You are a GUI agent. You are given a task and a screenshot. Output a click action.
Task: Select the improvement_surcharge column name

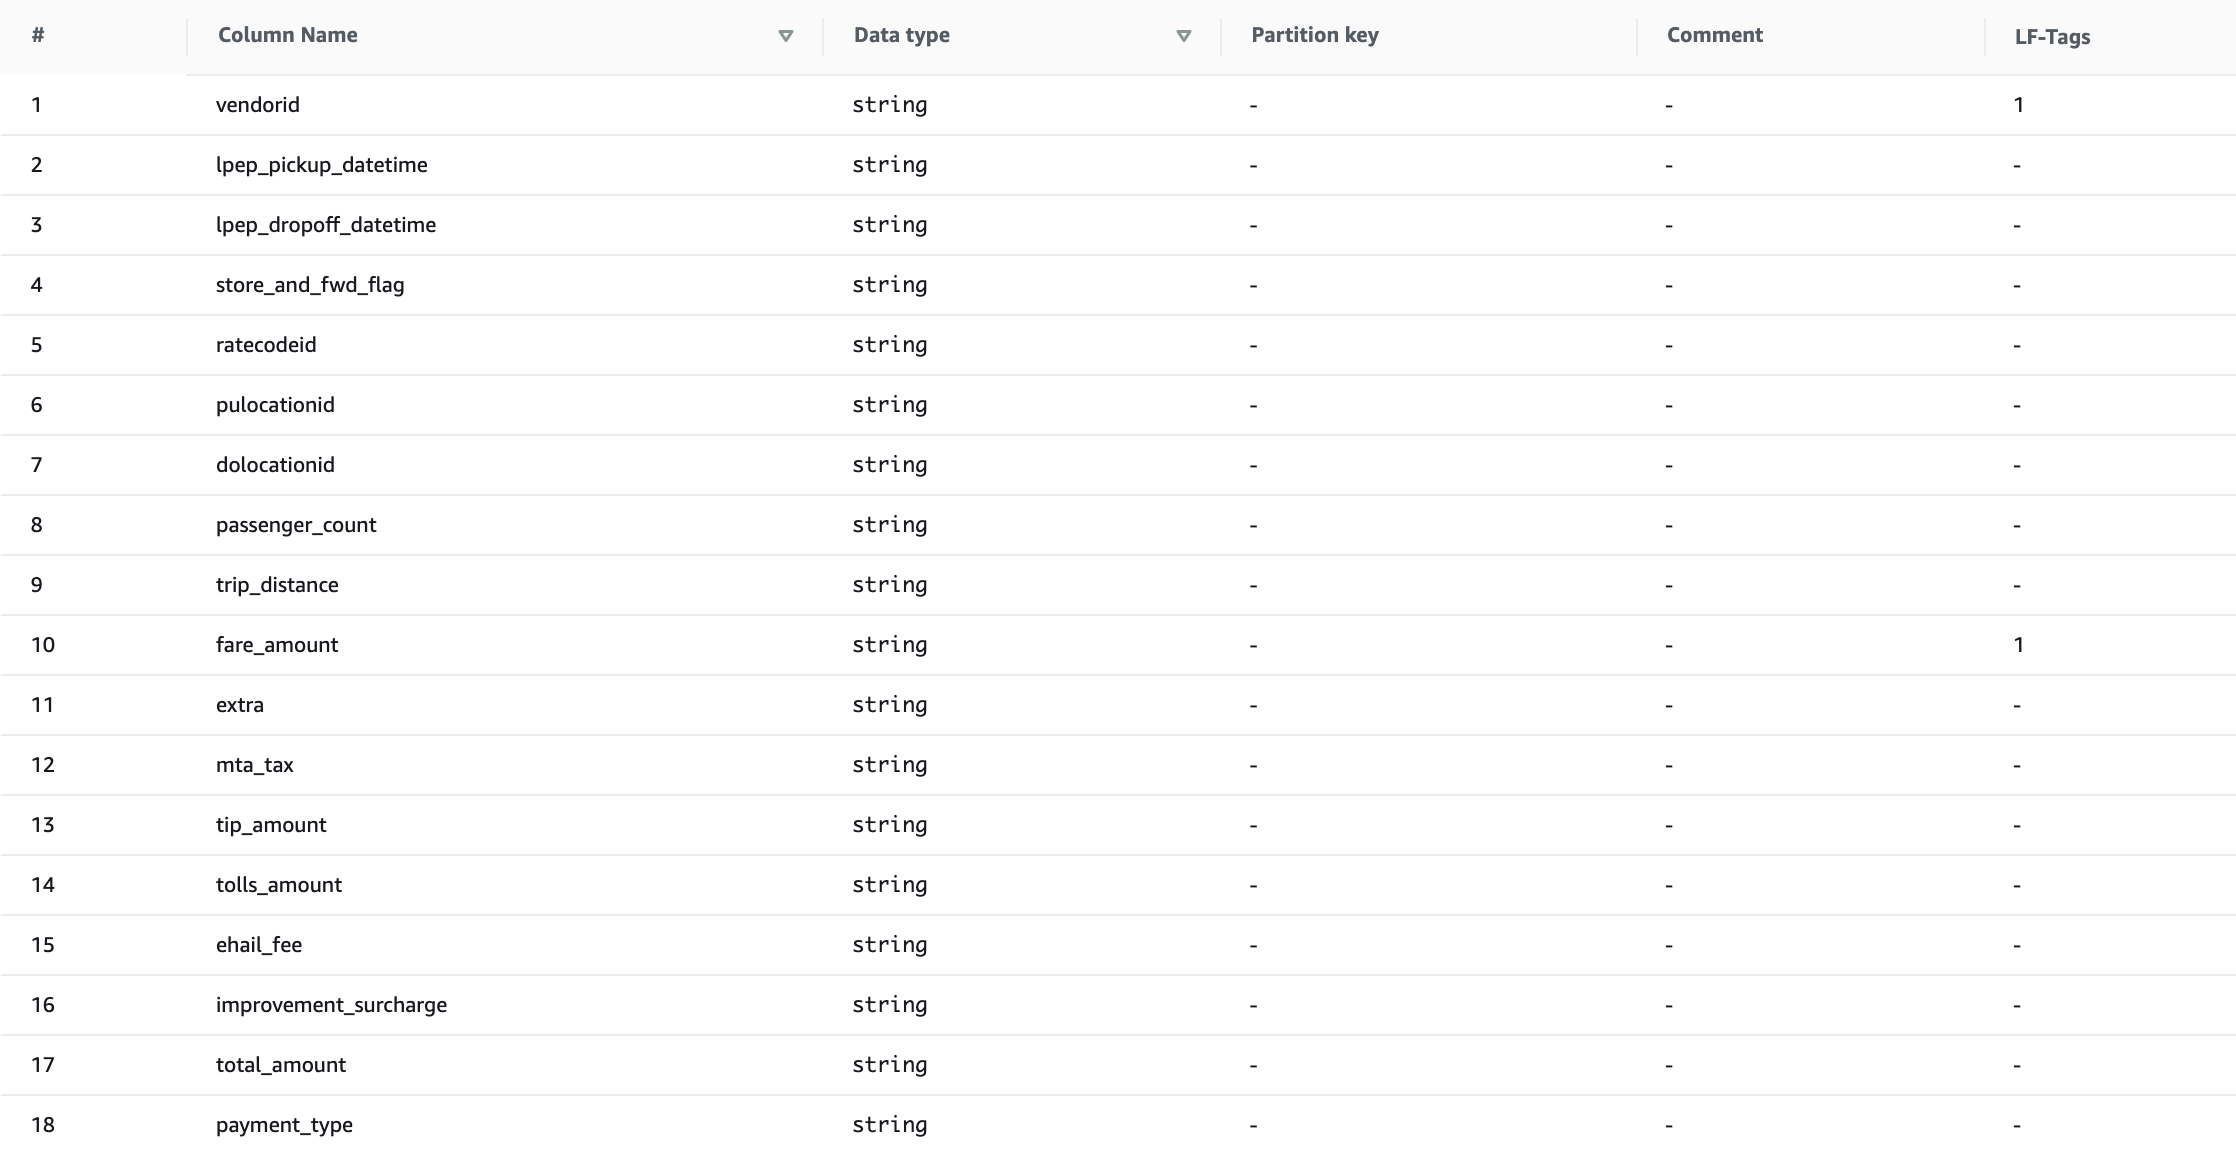[331, 1005]
